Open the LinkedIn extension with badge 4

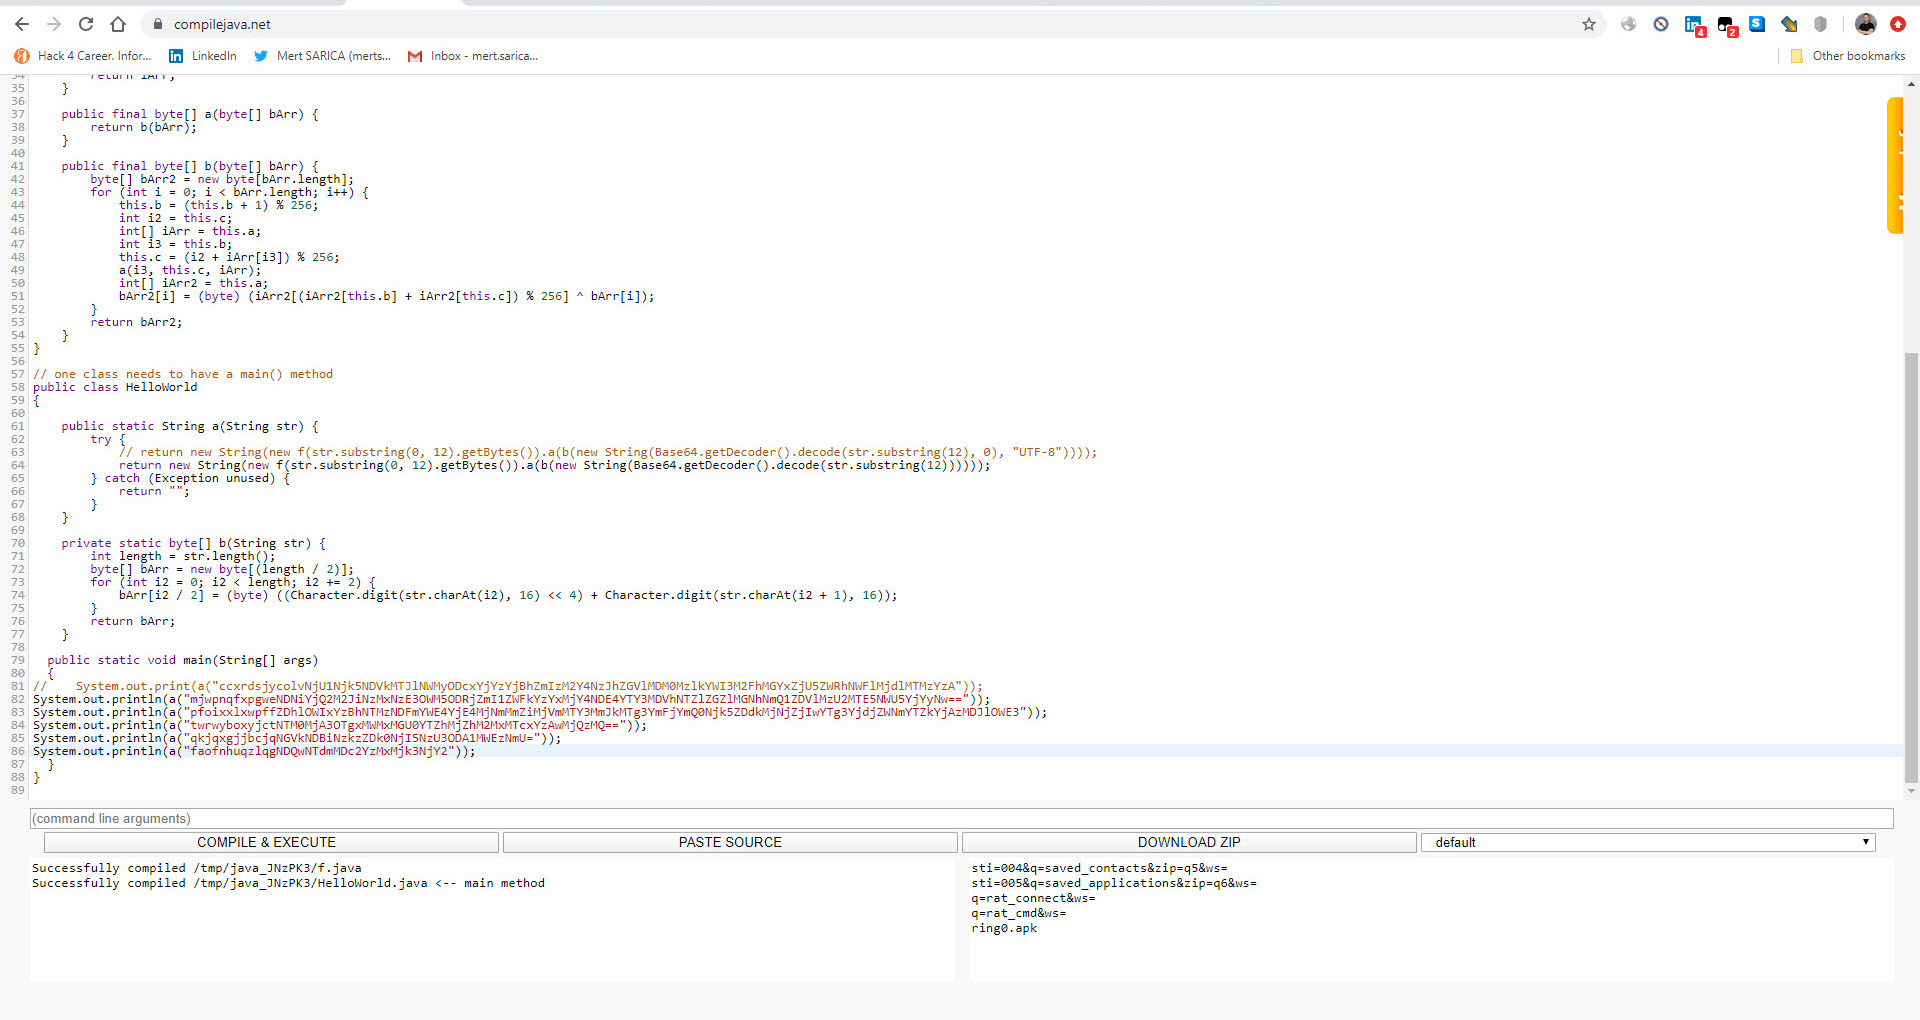click(1693, 25)
